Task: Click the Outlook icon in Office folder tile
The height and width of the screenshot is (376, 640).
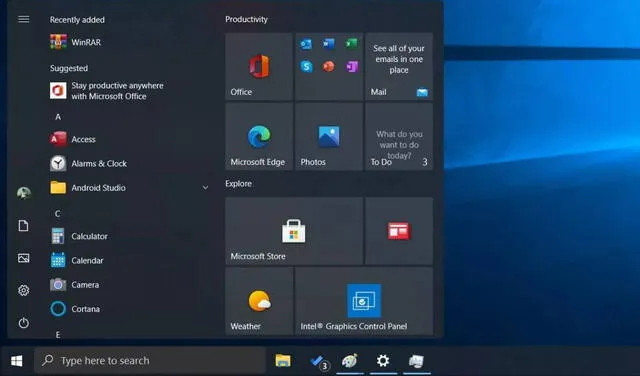Action: click(306, 44)
